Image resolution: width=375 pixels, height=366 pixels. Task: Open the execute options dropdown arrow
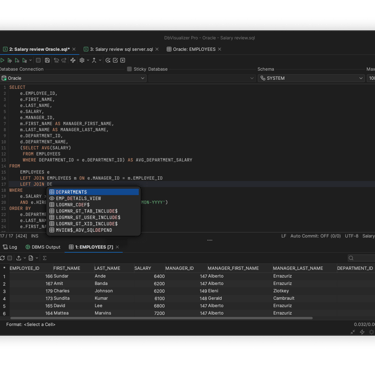(30, 60)
